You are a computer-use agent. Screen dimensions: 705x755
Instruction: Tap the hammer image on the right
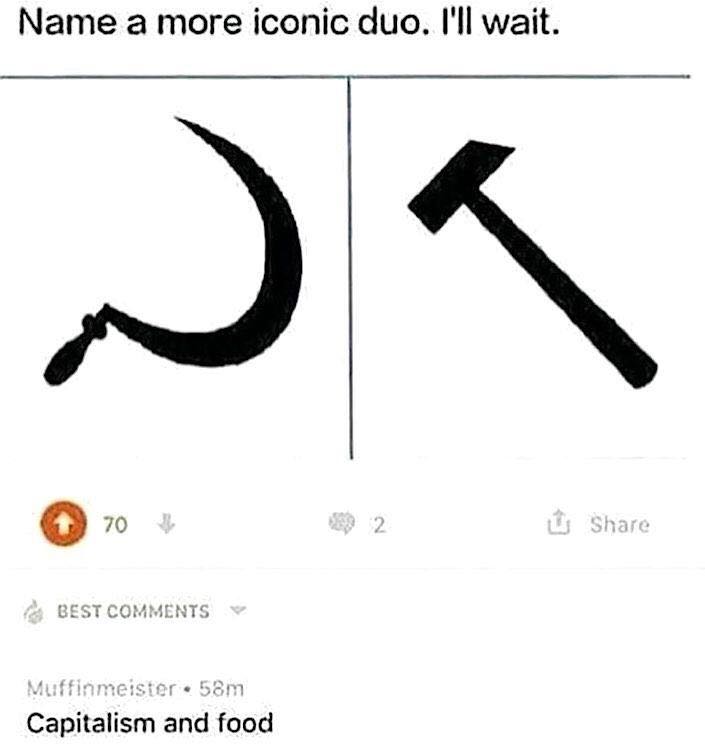click(x=532, y=263)
